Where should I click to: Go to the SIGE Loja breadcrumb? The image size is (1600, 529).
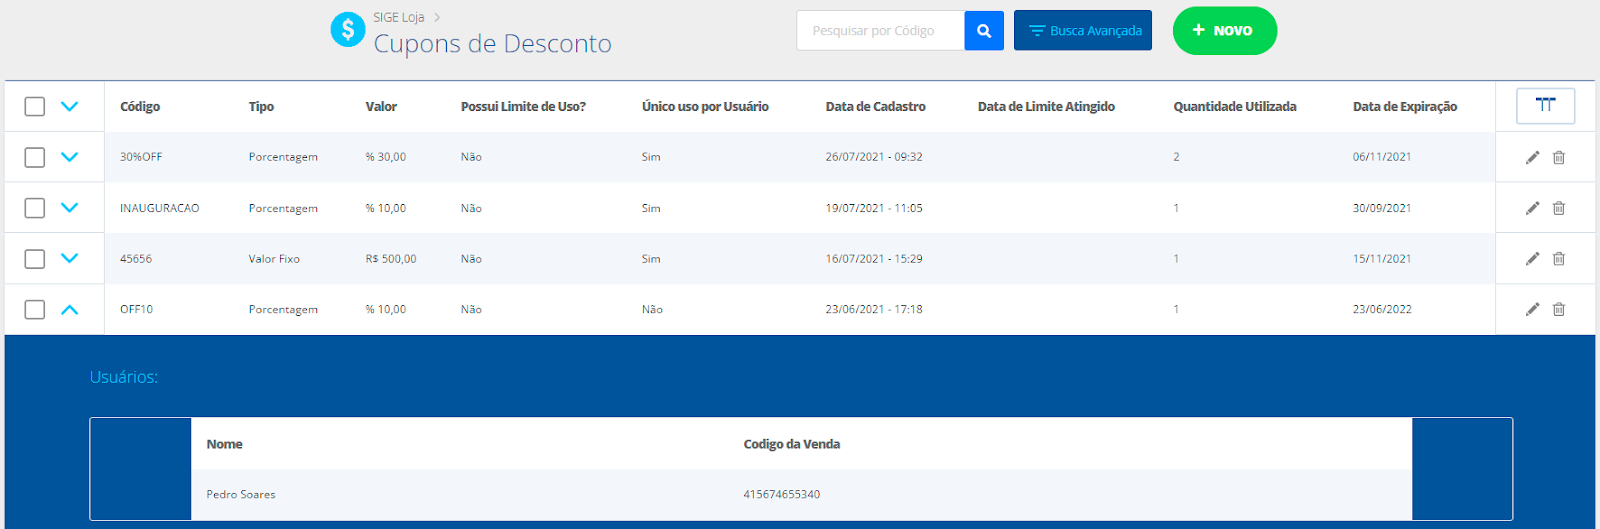point(399,17)
